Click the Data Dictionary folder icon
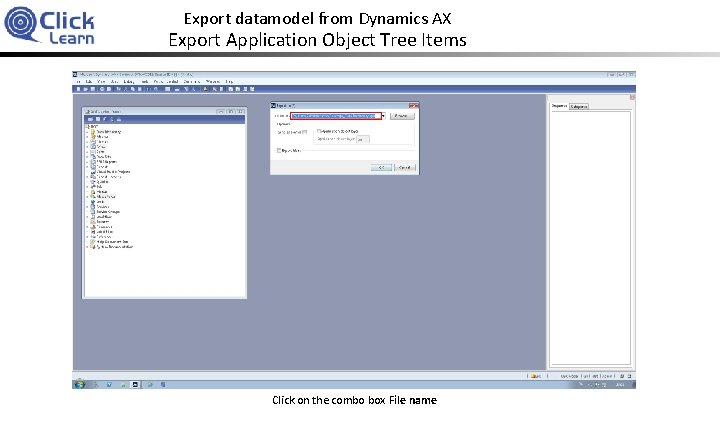 (x=93, y=132)
